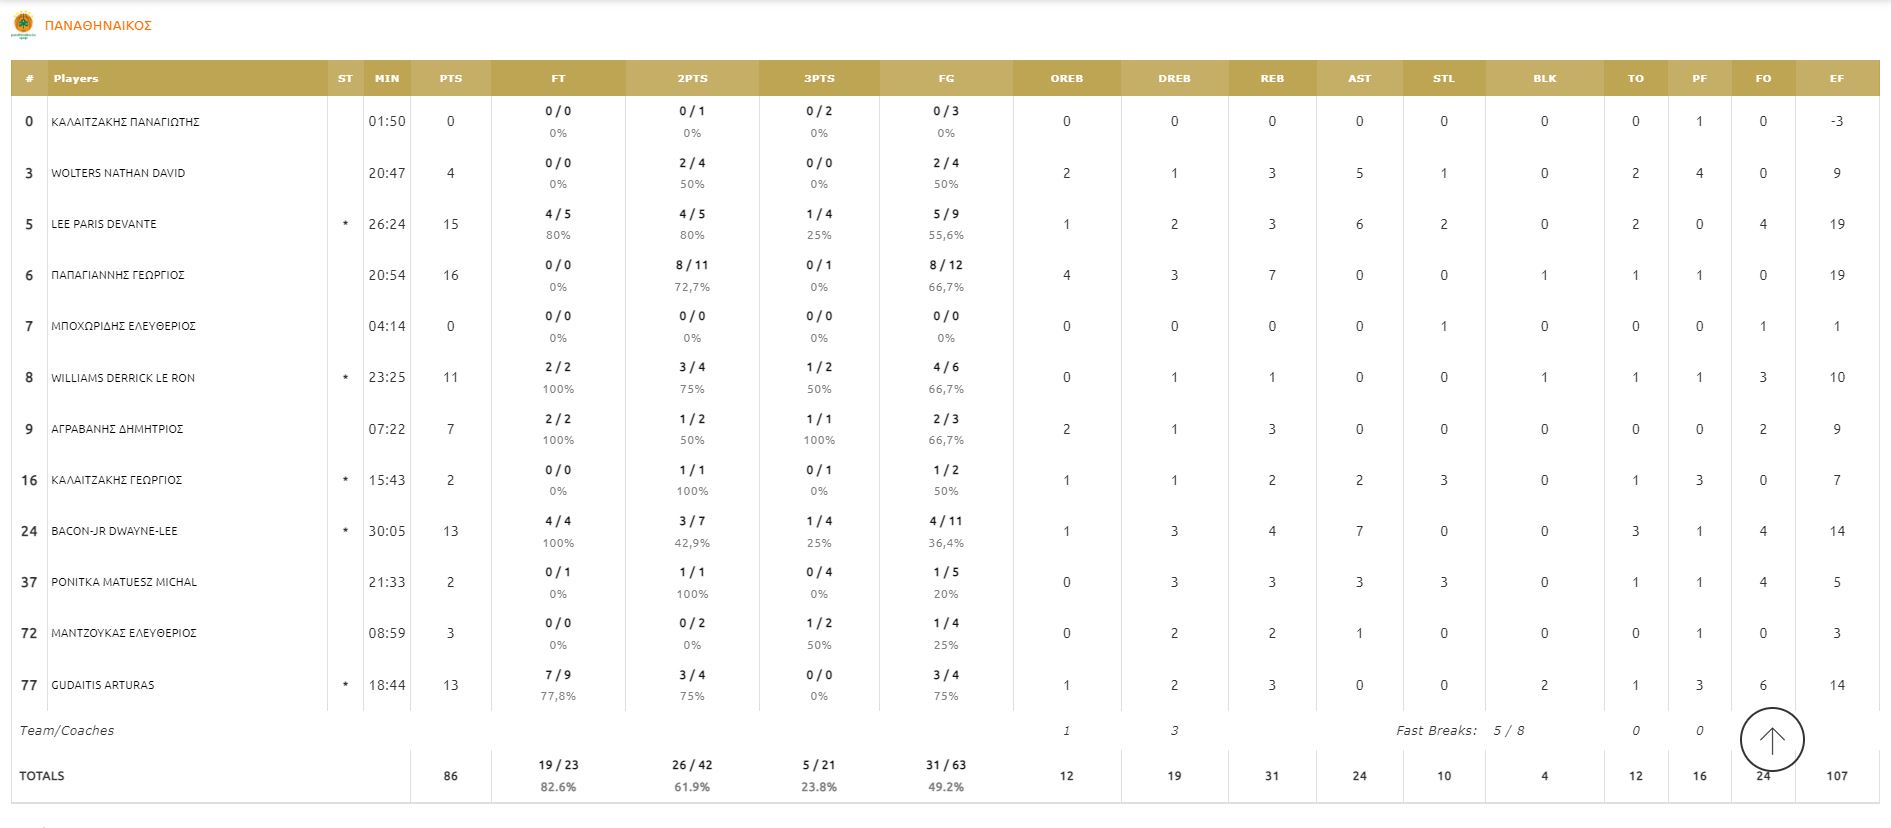Click the EF column header

tap(1836, 78)
